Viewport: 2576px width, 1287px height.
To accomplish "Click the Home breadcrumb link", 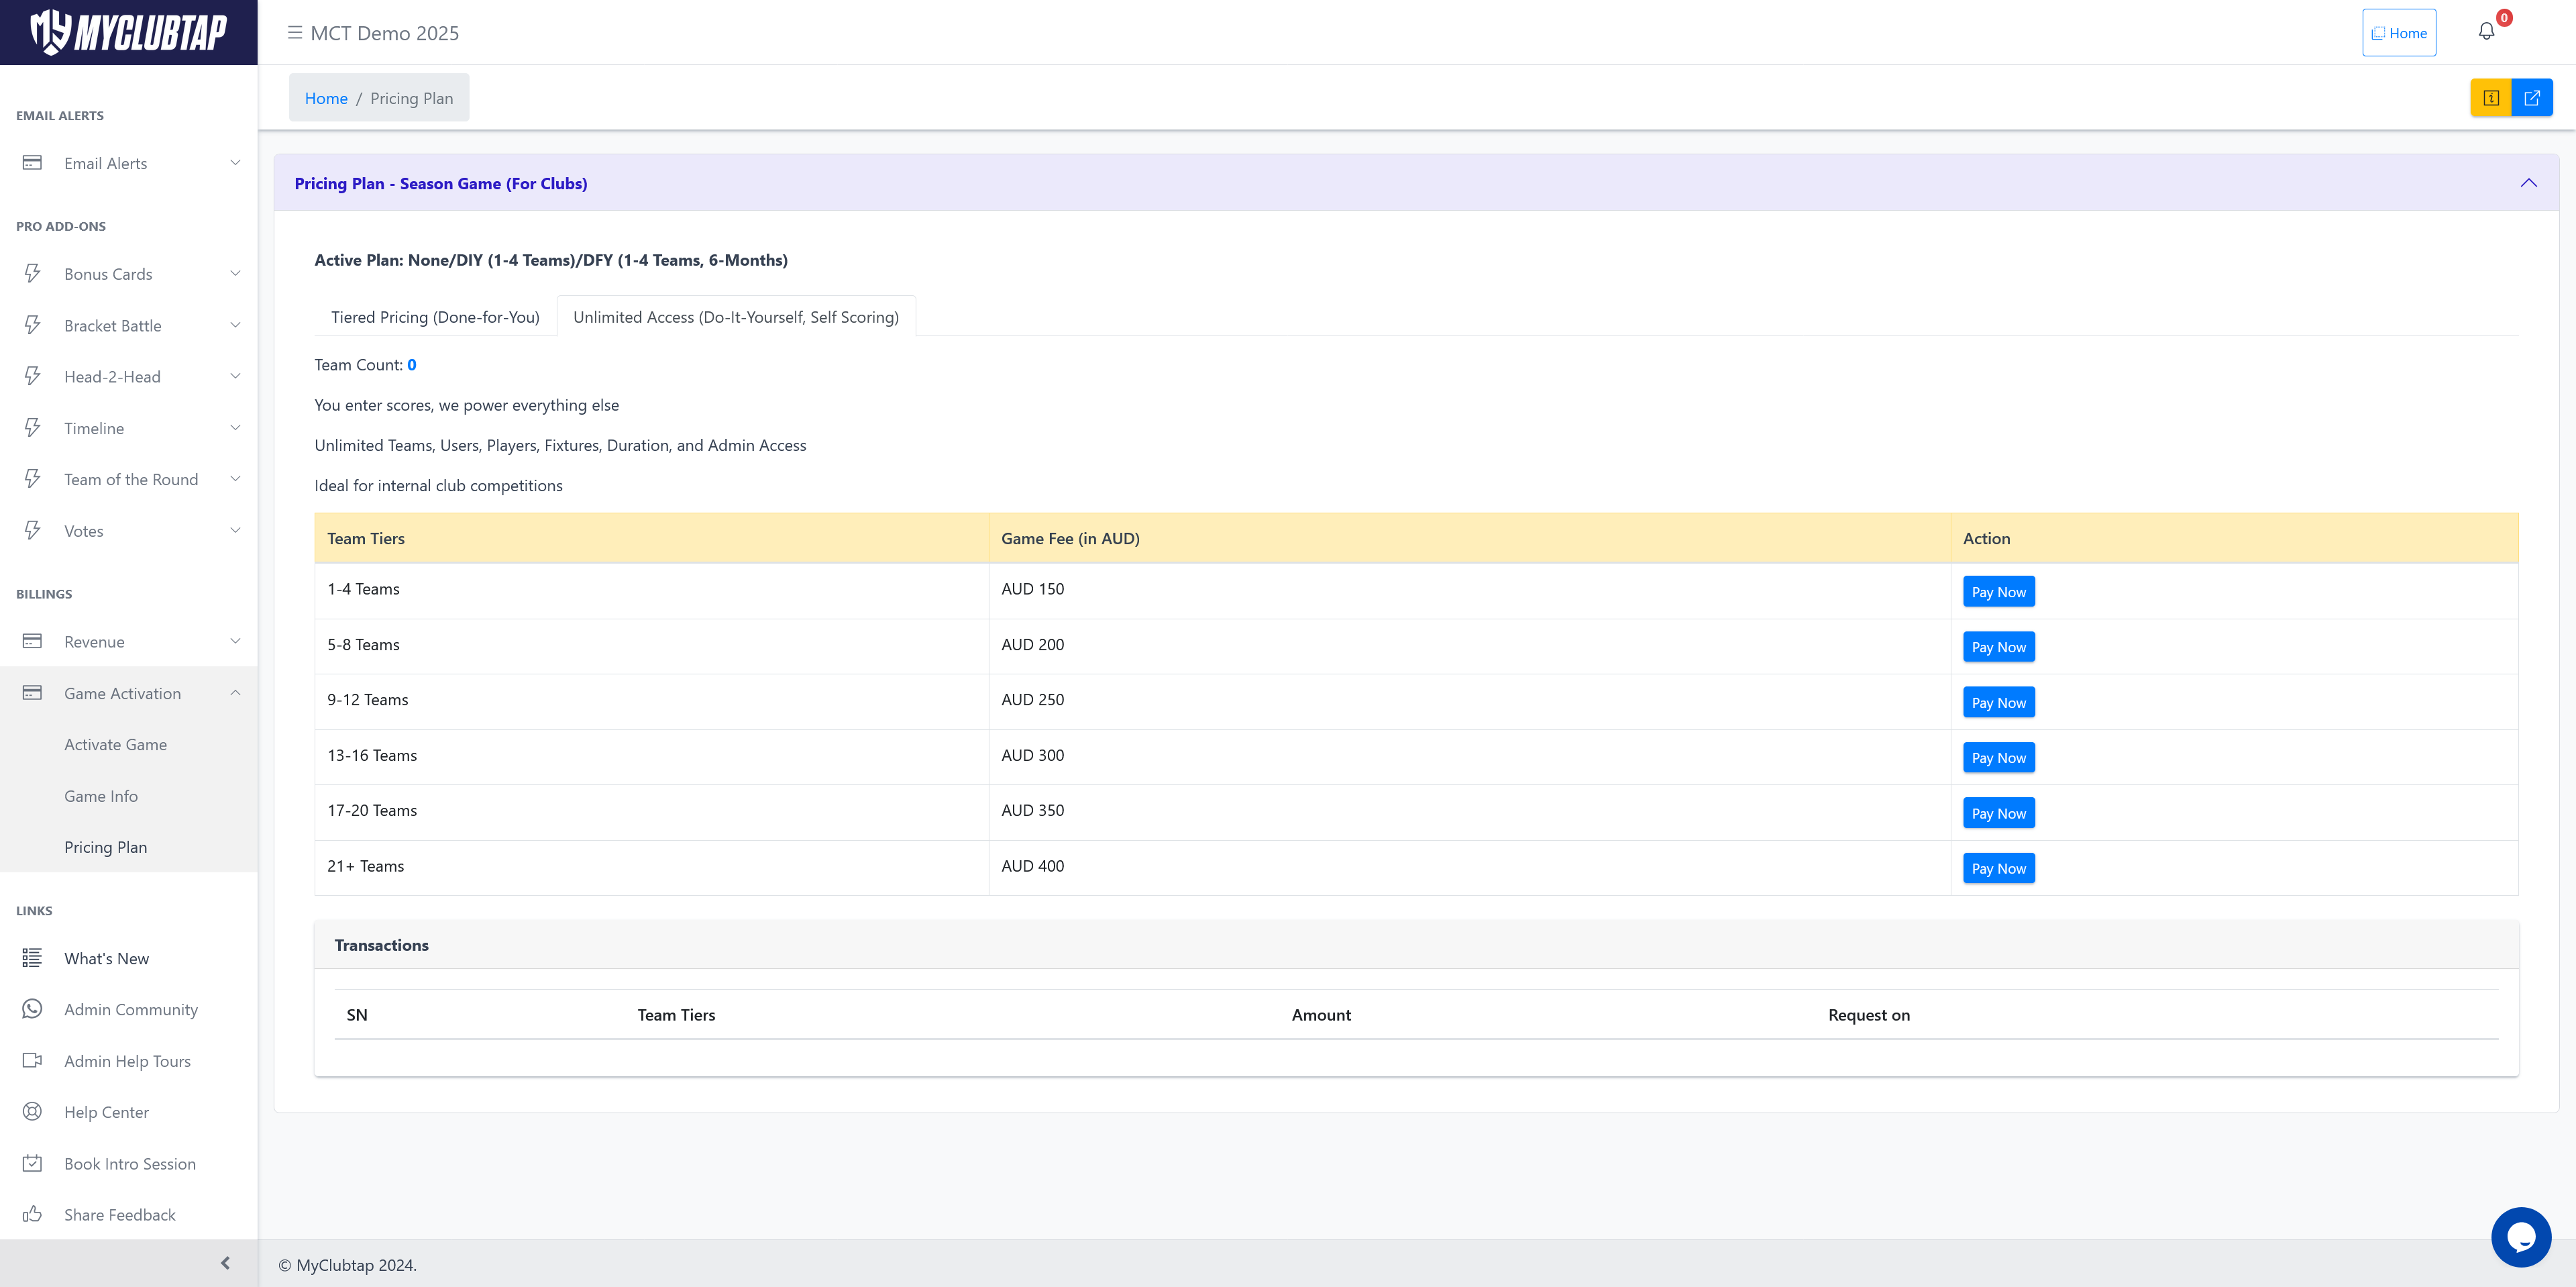I will point(326,98).
